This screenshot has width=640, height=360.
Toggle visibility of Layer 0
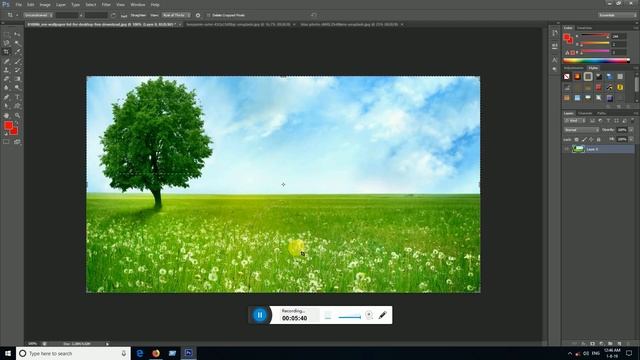click(567, 149)
